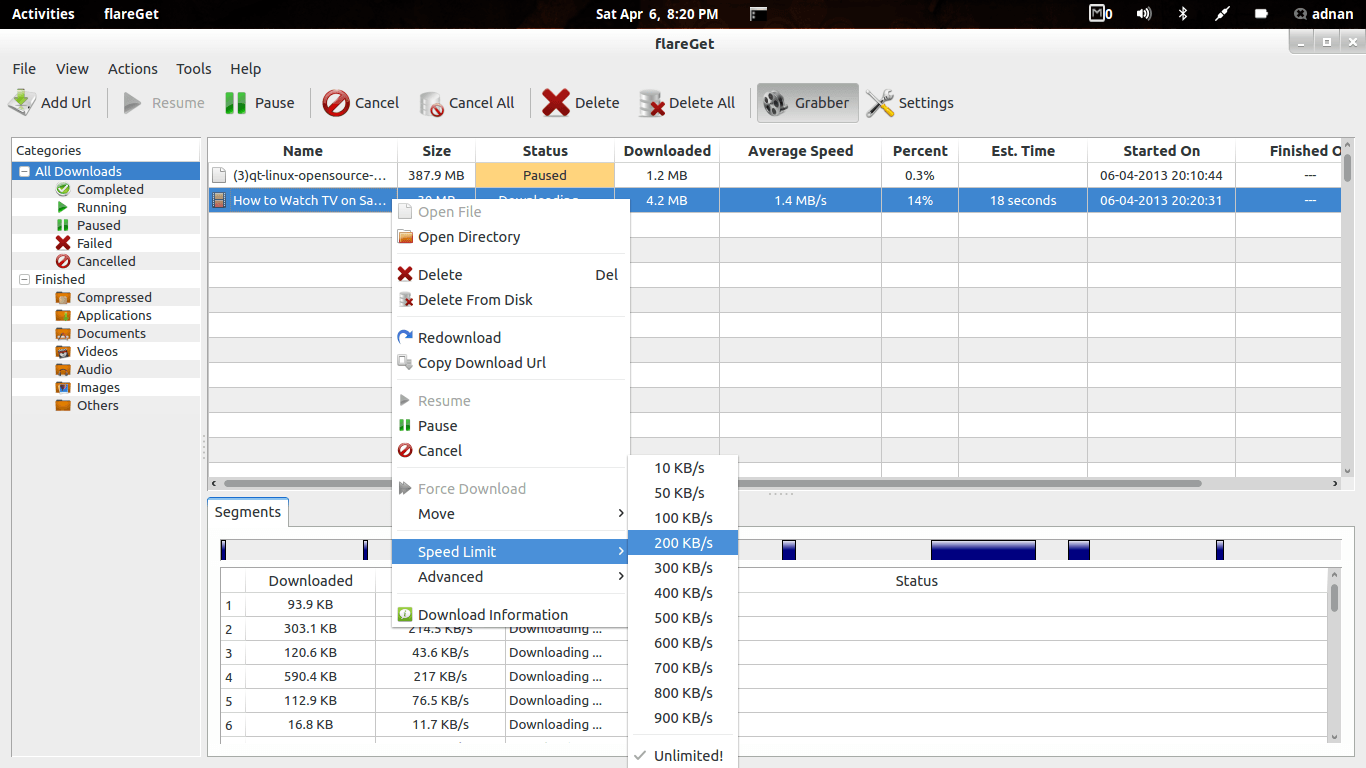Set speed limit to 200 KB/s

point(683,543)
